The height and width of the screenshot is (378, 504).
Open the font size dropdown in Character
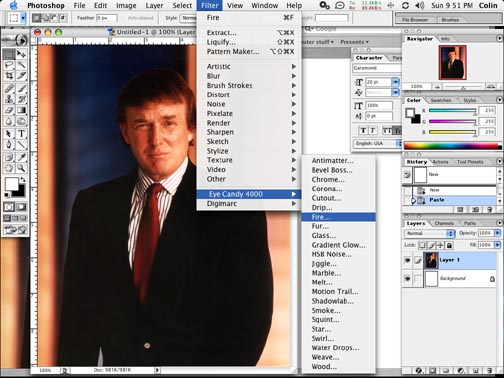coord(395,82)
